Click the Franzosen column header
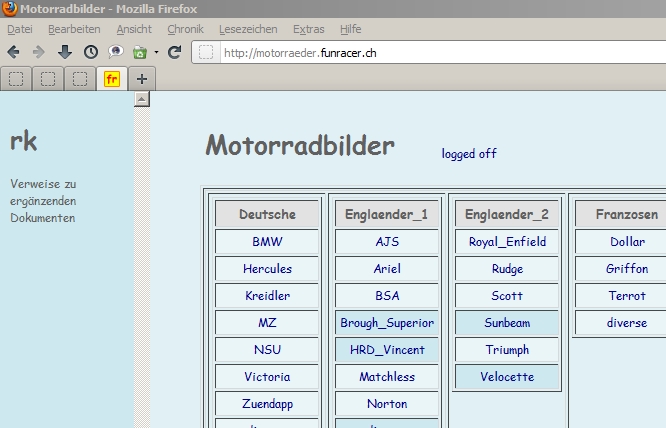666x428 pixels. pyautogui.click(x=621, y=214)
